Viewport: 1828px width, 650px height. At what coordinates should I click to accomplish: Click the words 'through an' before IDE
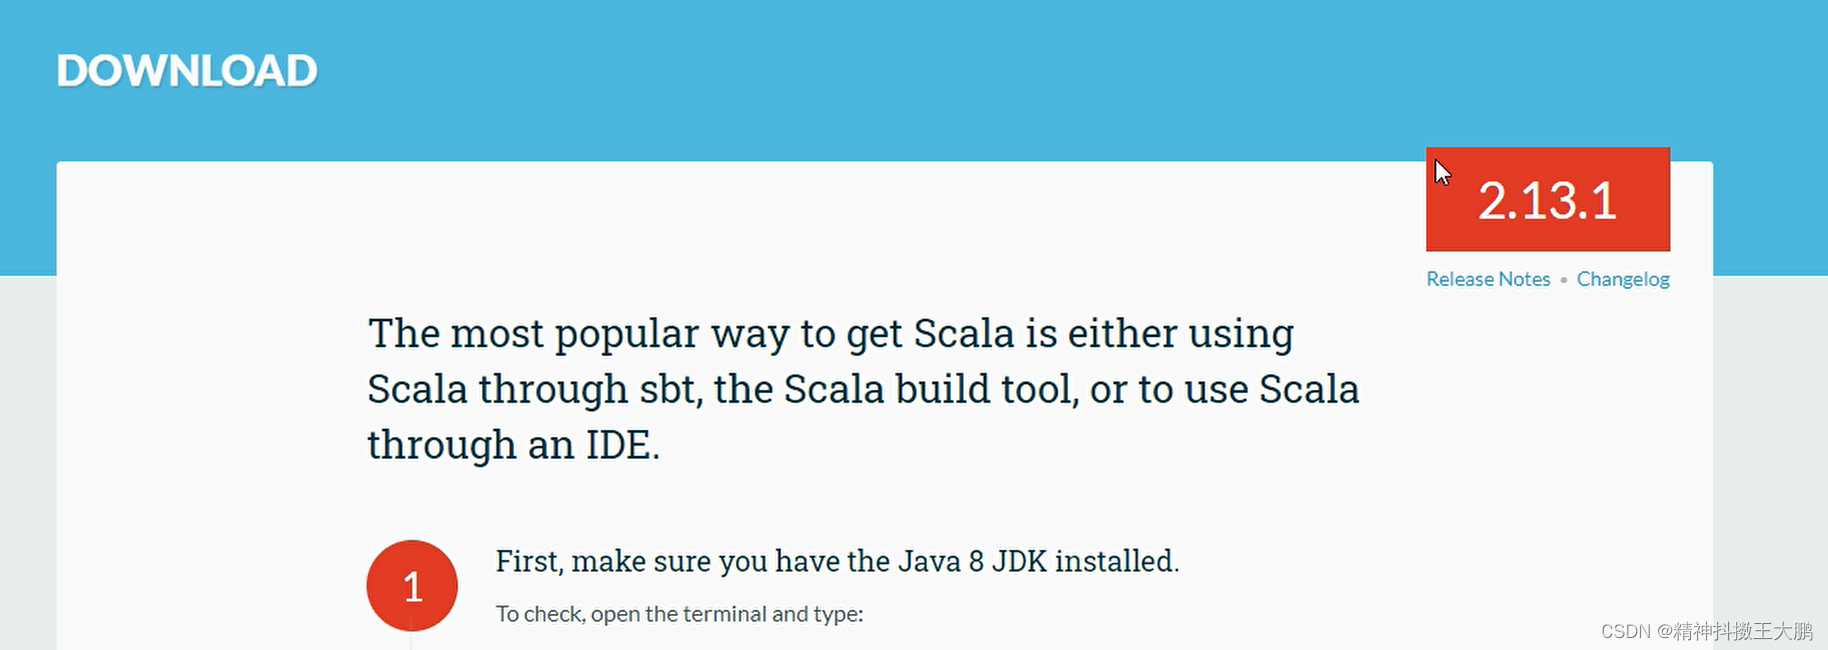470,445
